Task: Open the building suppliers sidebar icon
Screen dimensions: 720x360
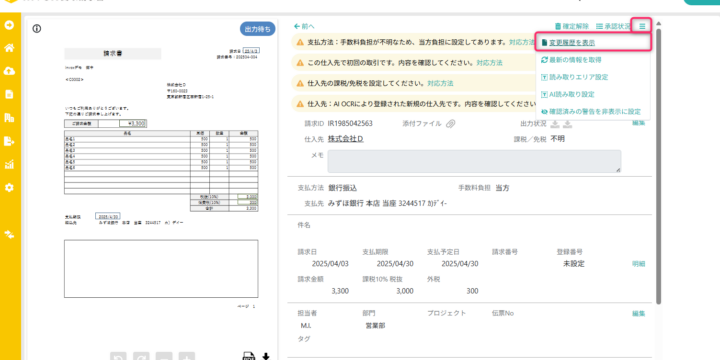Action: (x=9, y=118)
